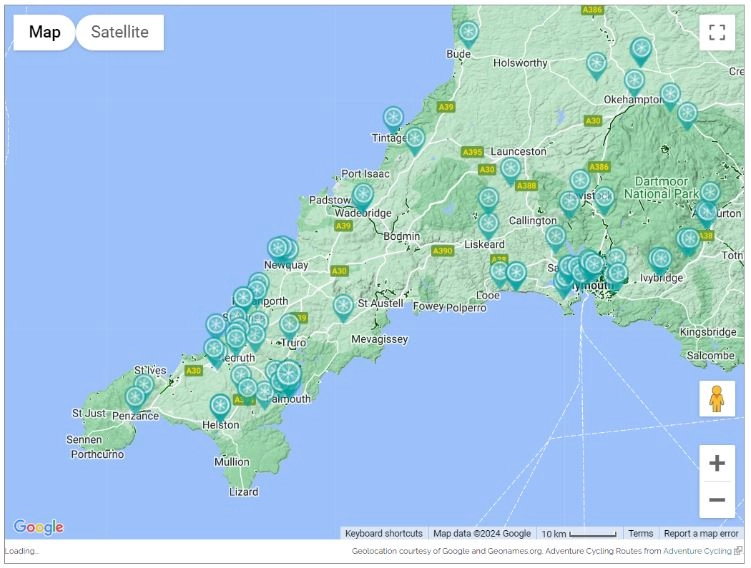Click the Lizard place label
Viewport: 751px width, 568px height.
pos(244,492)
